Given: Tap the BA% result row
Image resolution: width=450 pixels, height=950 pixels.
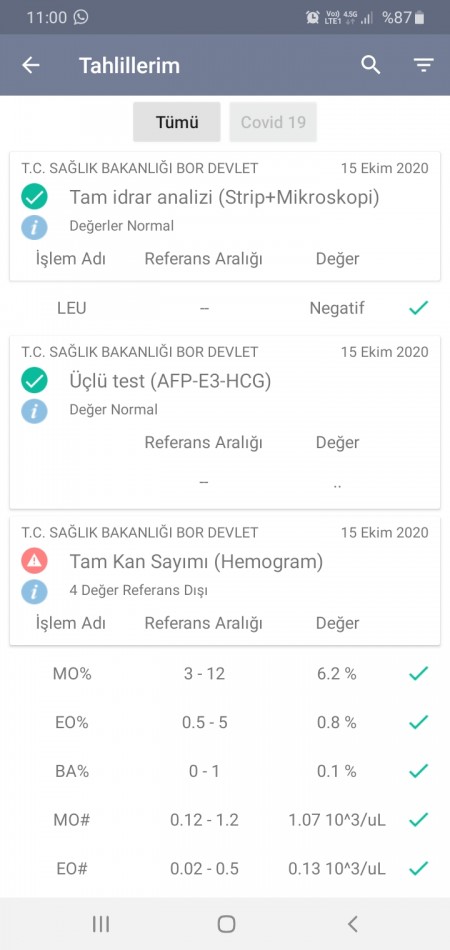Looking at the screenshot, I should [225, 771].
